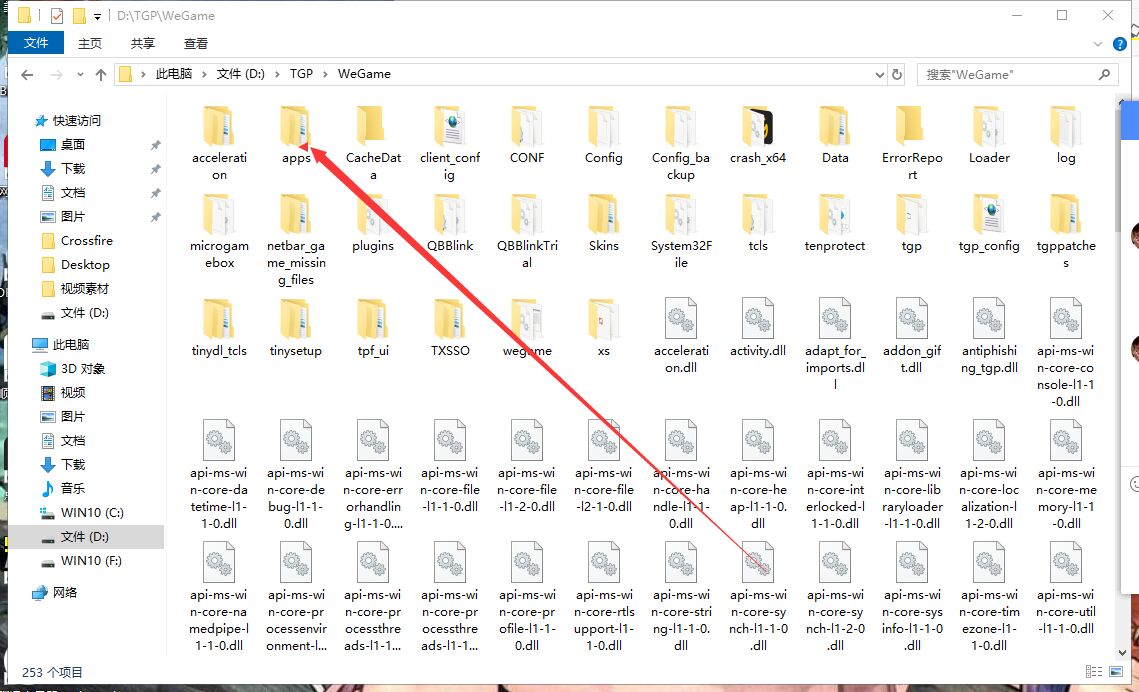Viewport: 1139px width, 692px height.
Task: Open 视频素材 in the navigation pane
Action: tap(84, 288)
